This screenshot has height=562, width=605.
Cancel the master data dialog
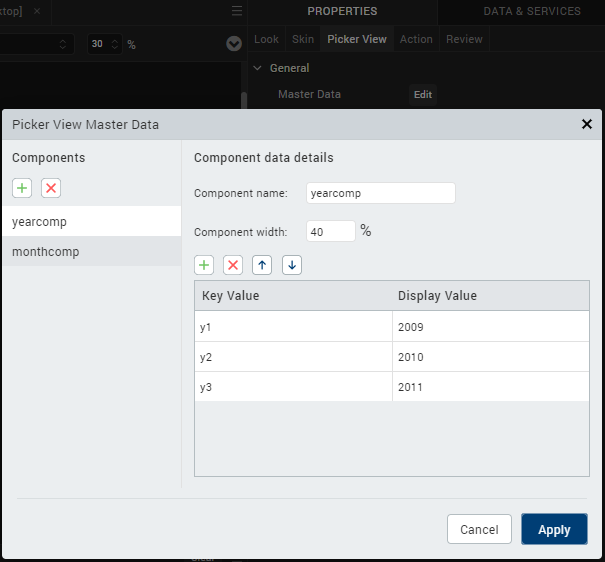click(479, 529)
